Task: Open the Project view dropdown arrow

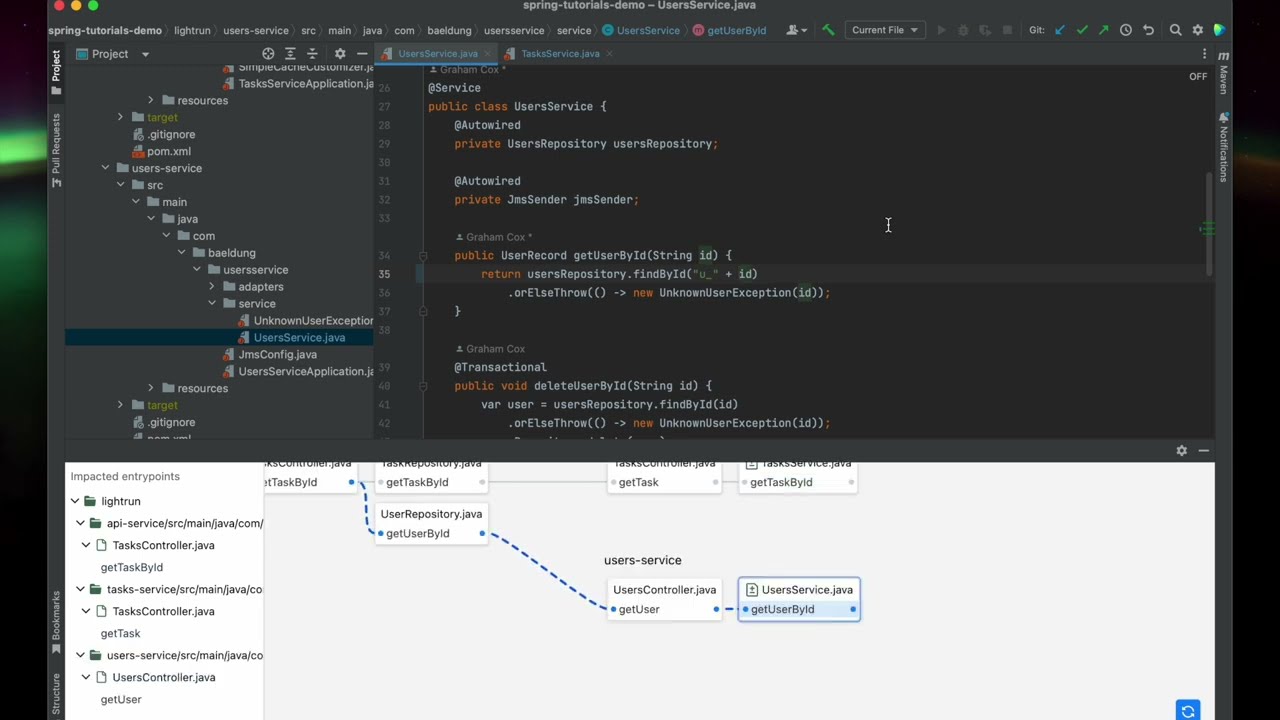Action: click(144, 54)
